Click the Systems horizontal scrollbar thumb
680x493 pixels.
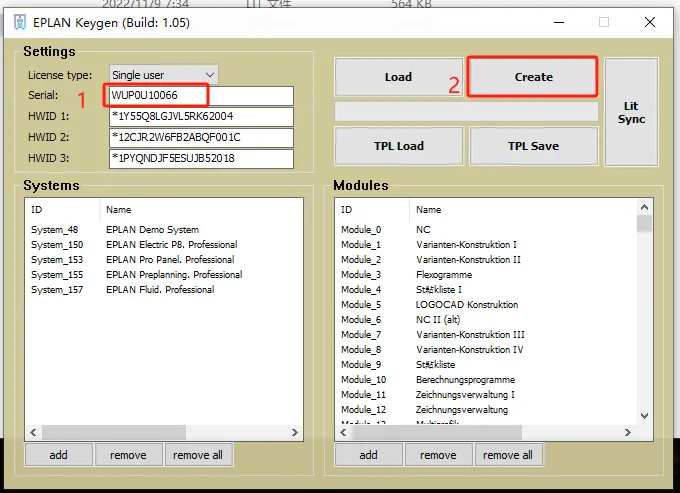[114, 432]
